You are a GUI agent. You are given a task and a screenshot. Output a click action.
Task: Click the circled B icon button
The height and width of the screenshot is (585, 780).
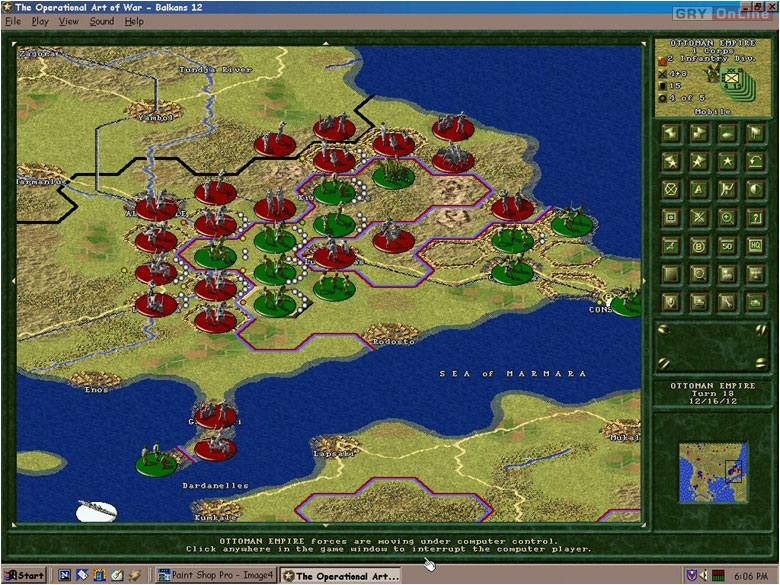[x=699, y=246]
